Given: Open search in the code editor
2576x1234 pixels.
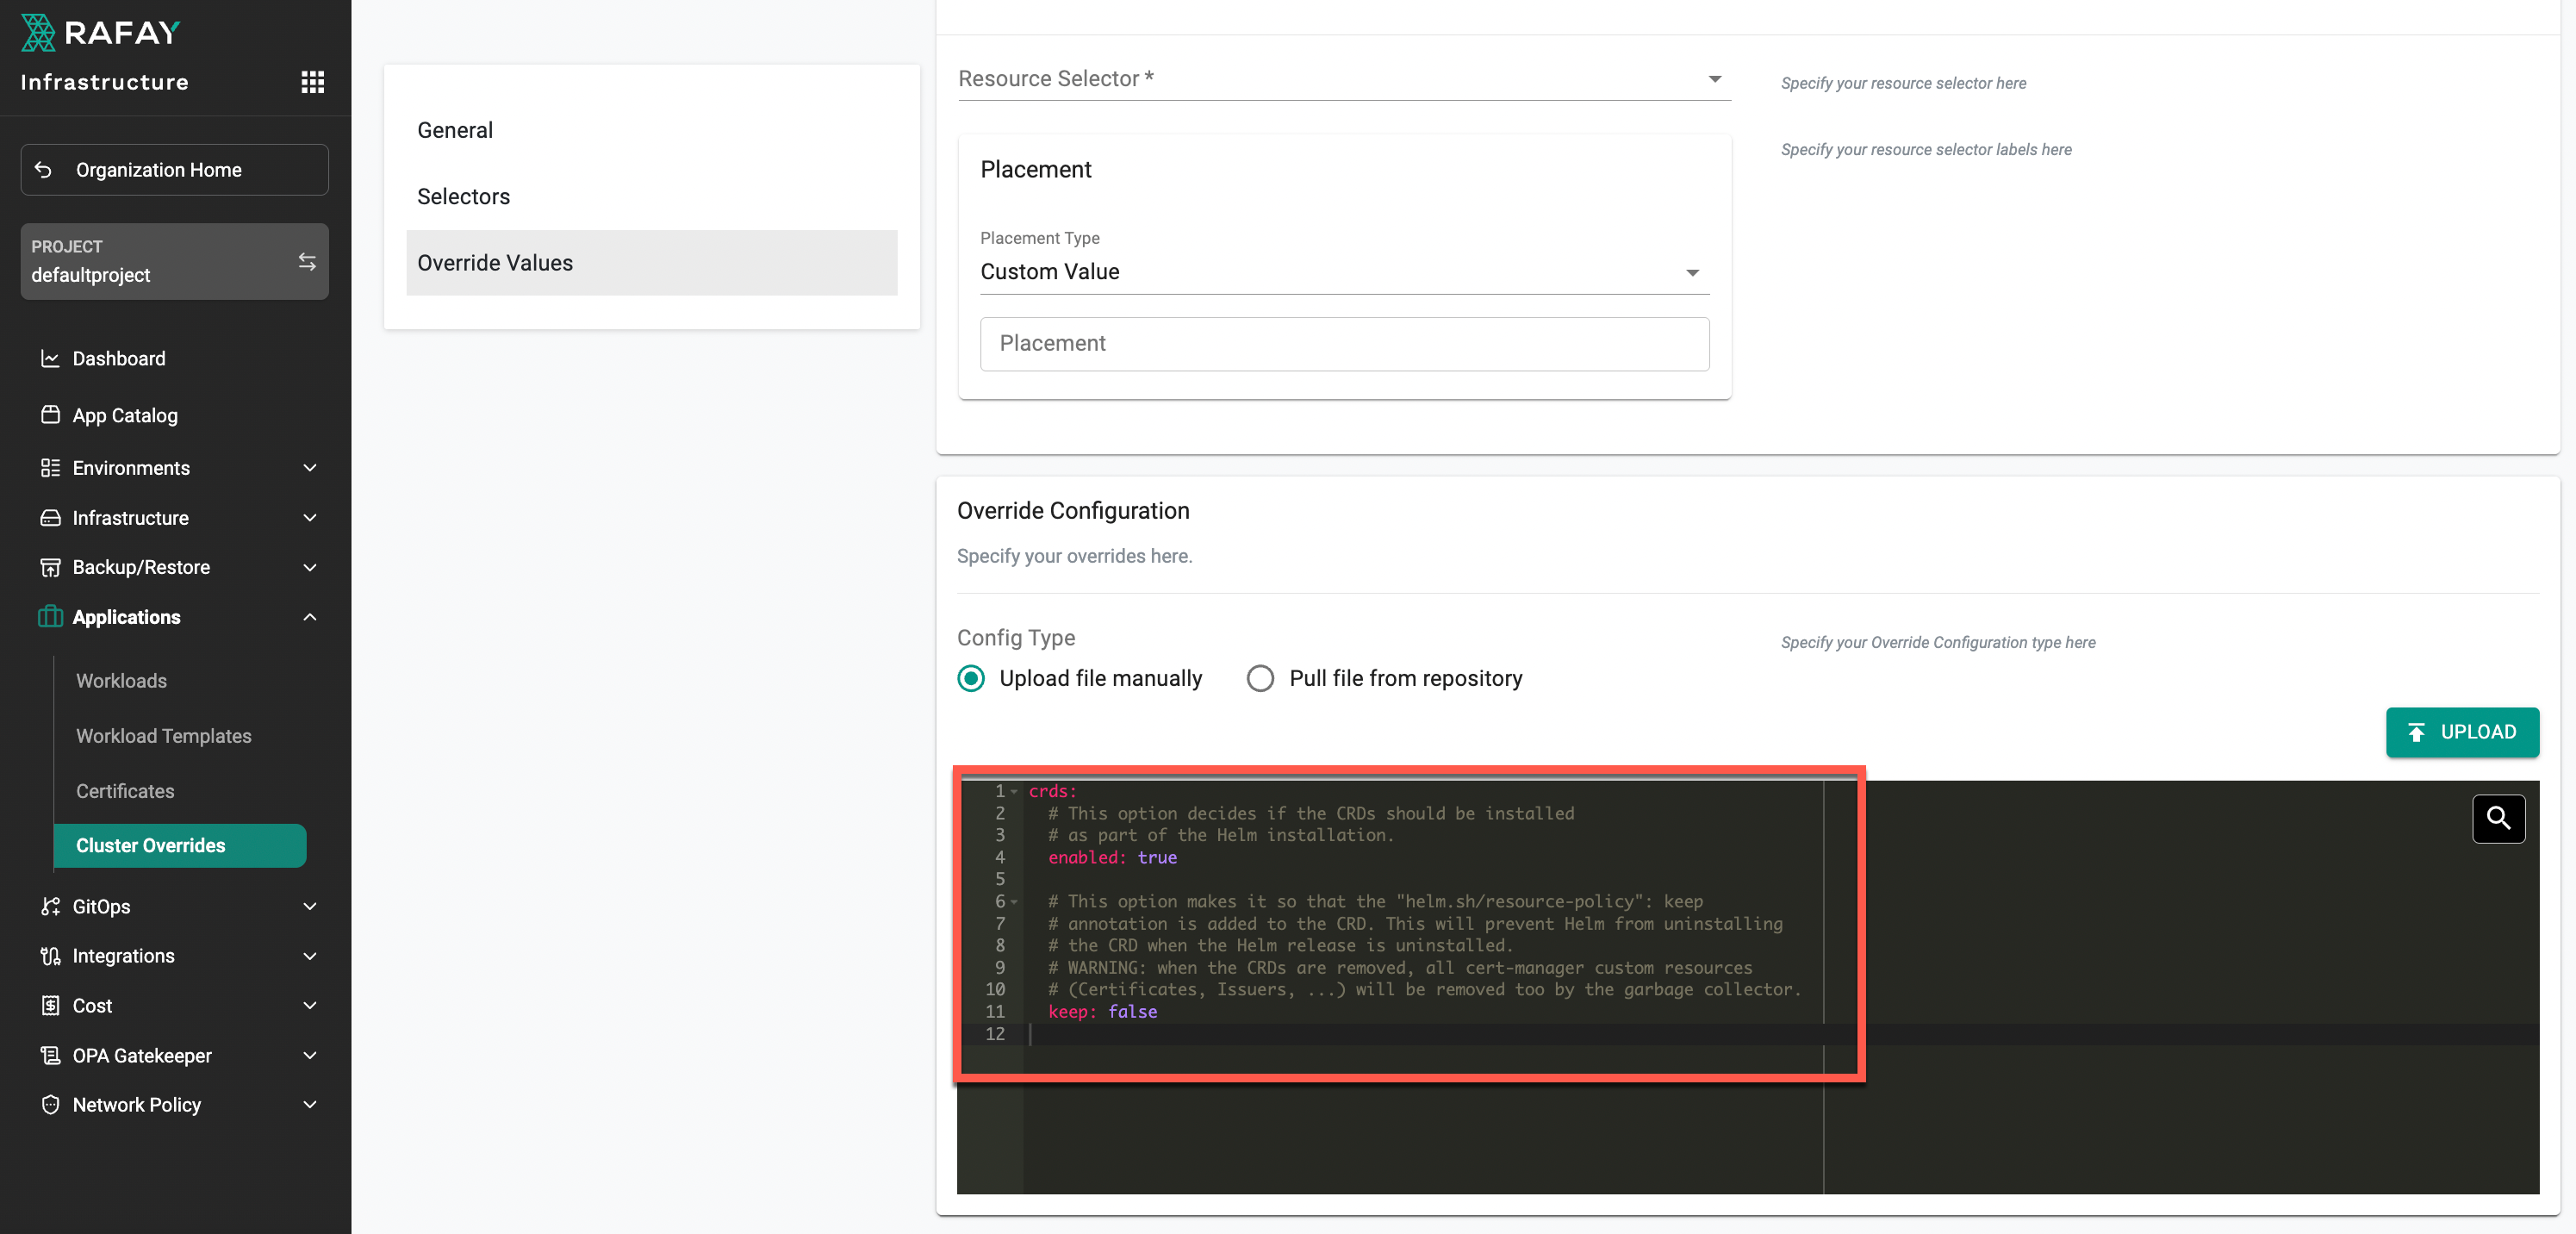Looking at the screenshot, I should click(2498, 818).
